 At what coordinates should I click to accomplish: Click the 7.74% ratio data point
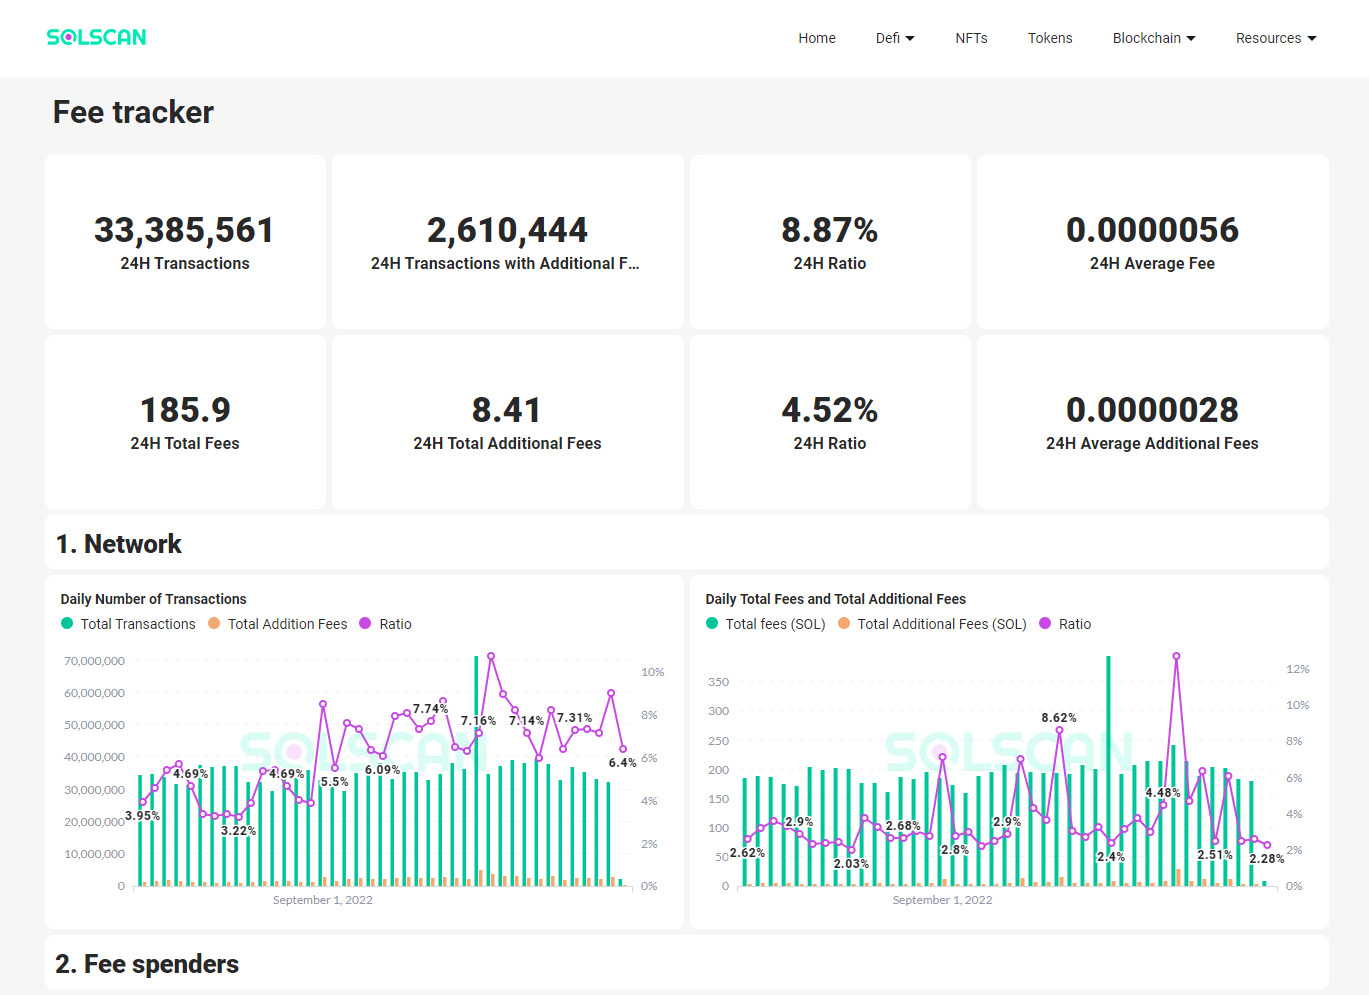443,701
